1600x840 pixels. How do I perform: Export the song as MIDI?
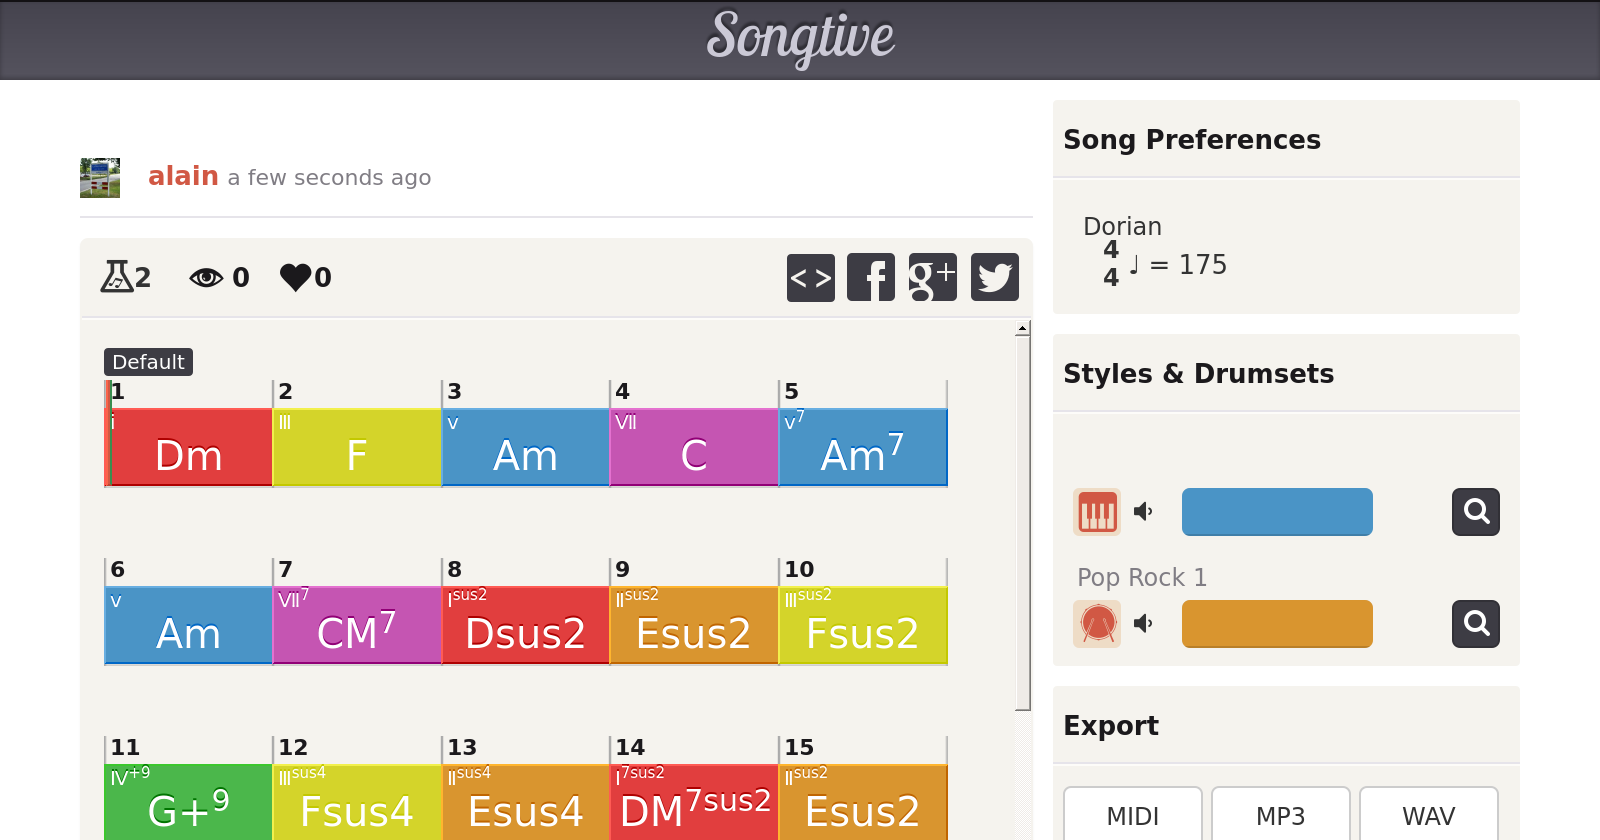coord(1133,816)
